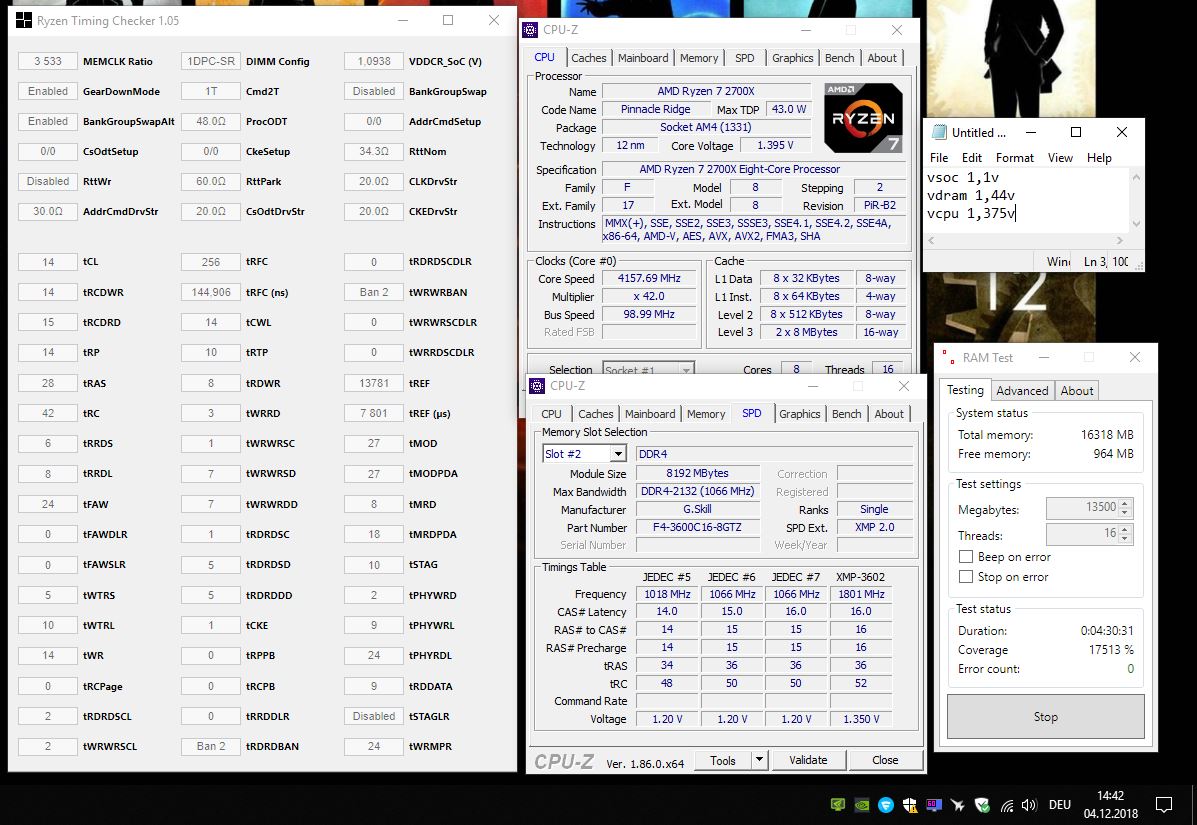This screenshot has width=1197, height=825.
Task: Click the tRFC (ns) value 144,906
Action: pyautogui.click(x=211, y=292)
